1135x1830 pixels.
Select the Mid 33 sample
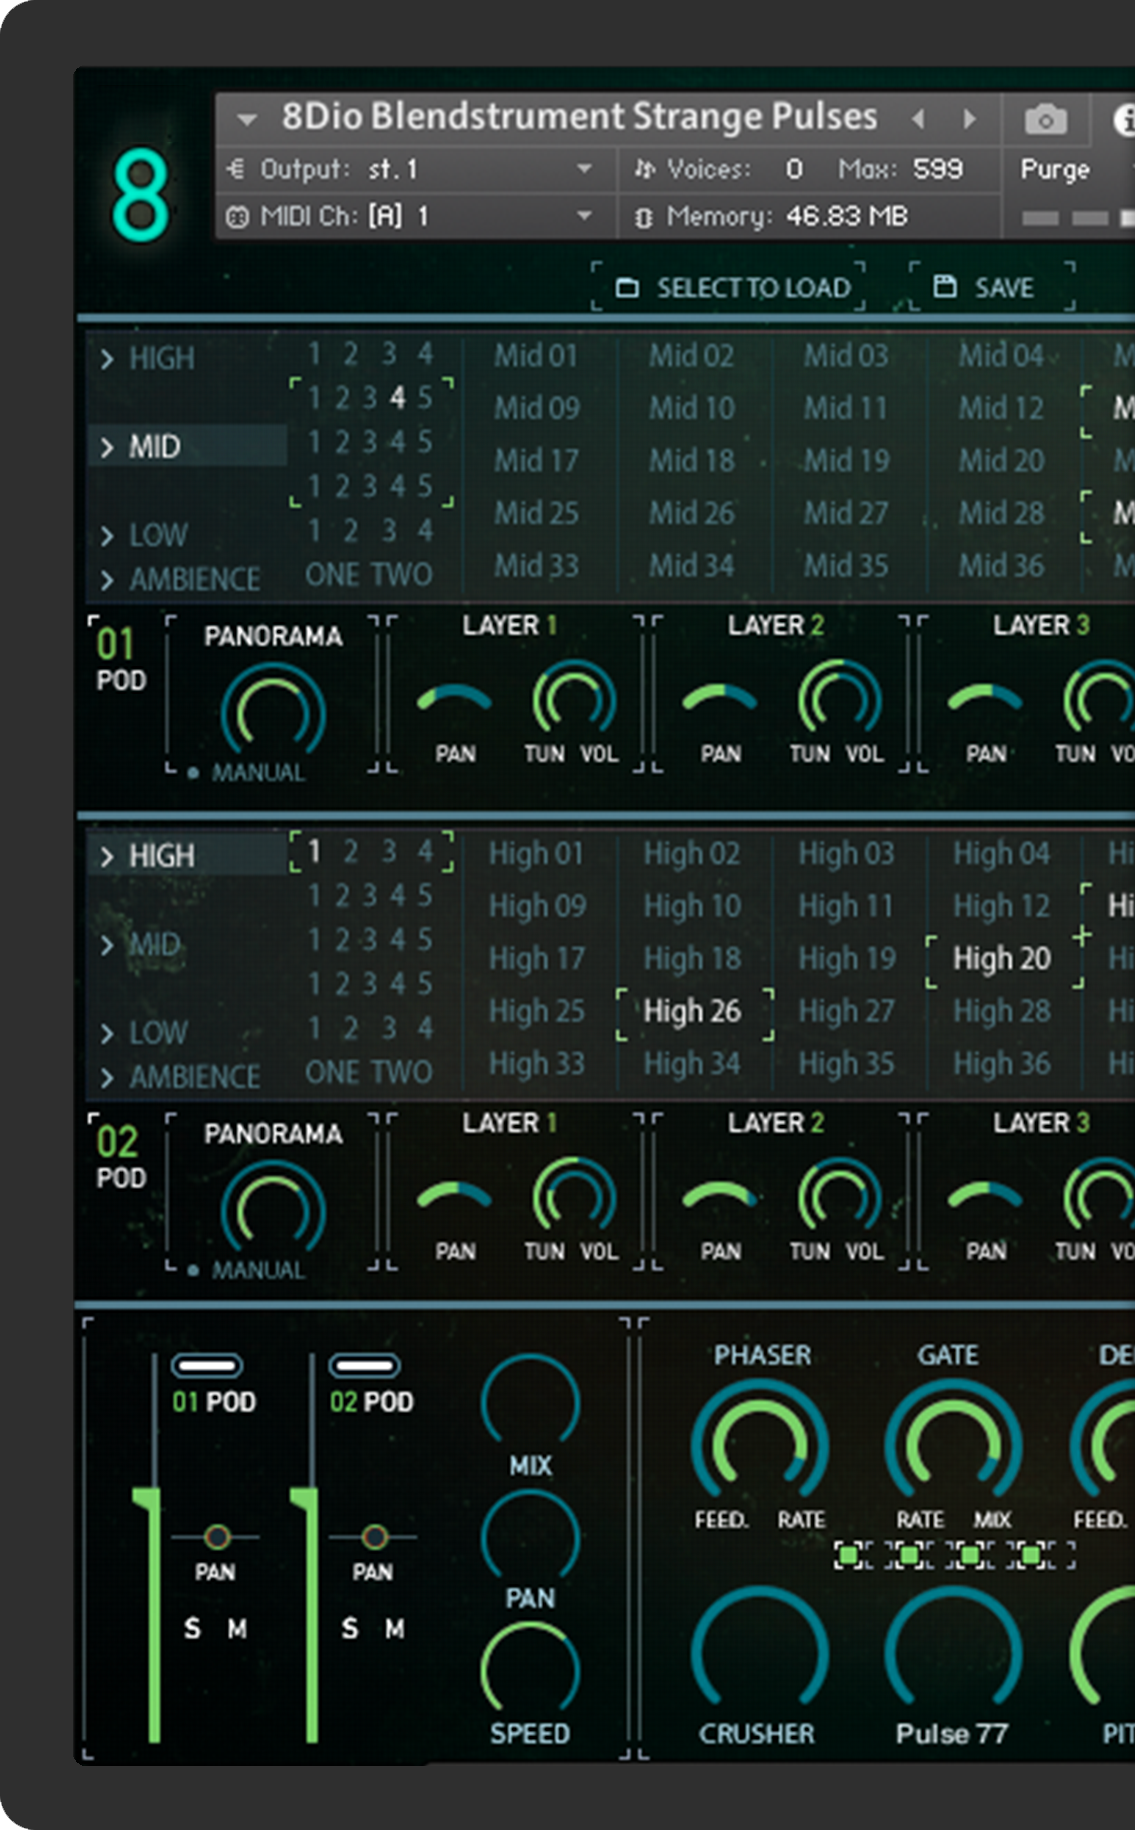536,566
